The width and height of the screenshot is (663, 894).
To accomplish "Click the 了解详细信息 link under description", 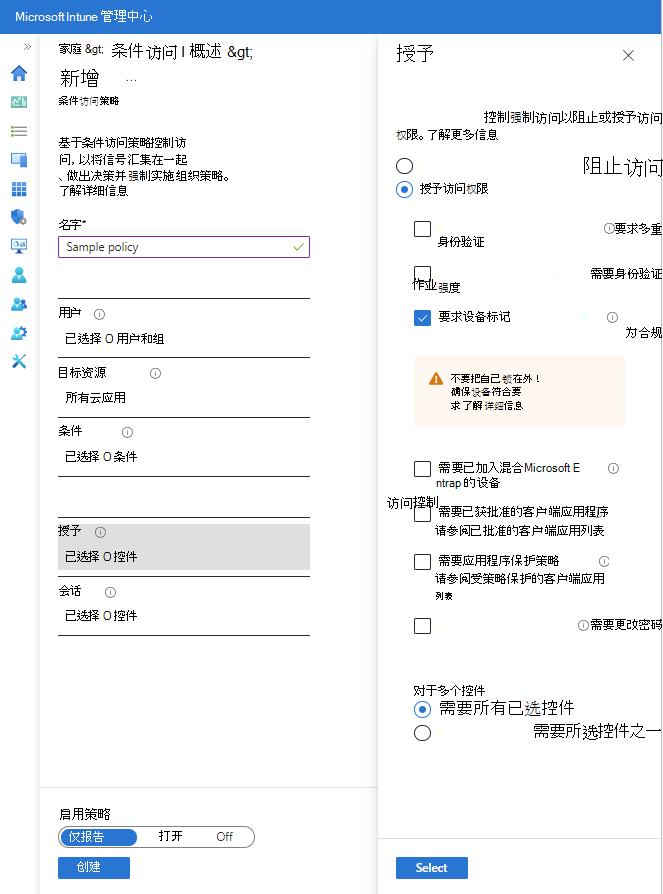I will coord(93,190).
